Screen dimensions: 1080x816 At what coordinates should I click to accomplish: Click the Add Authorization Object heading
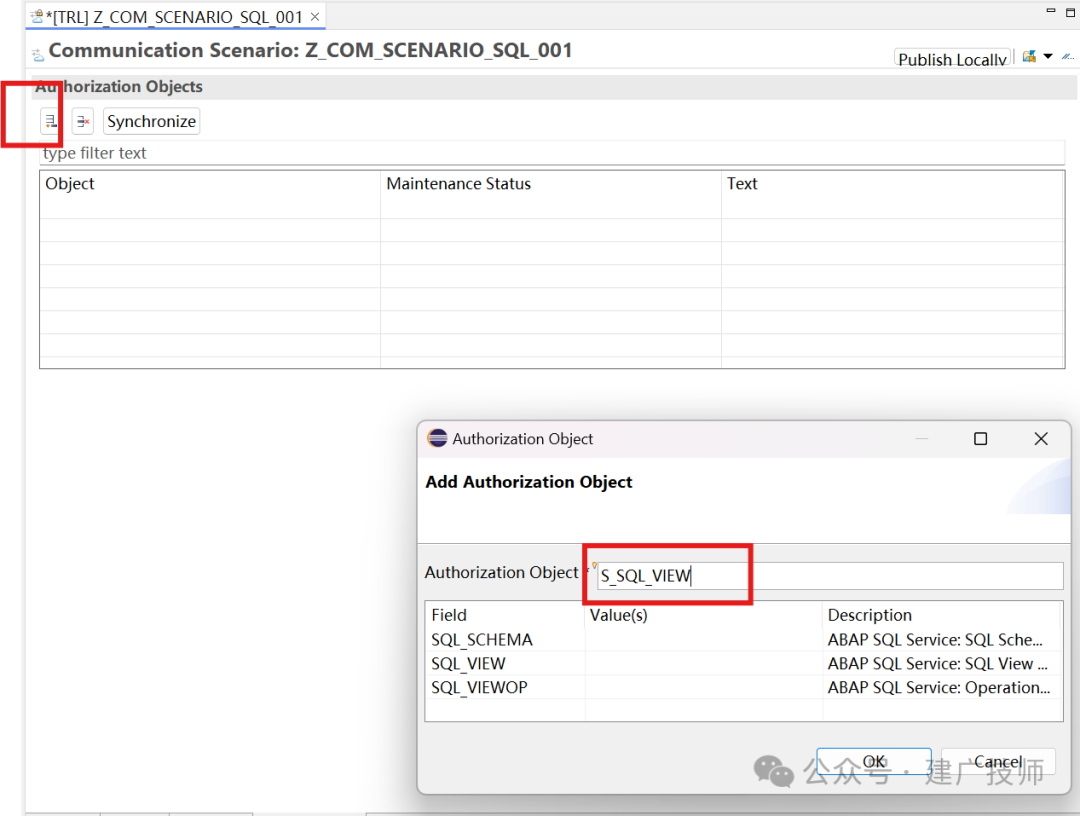528,482
